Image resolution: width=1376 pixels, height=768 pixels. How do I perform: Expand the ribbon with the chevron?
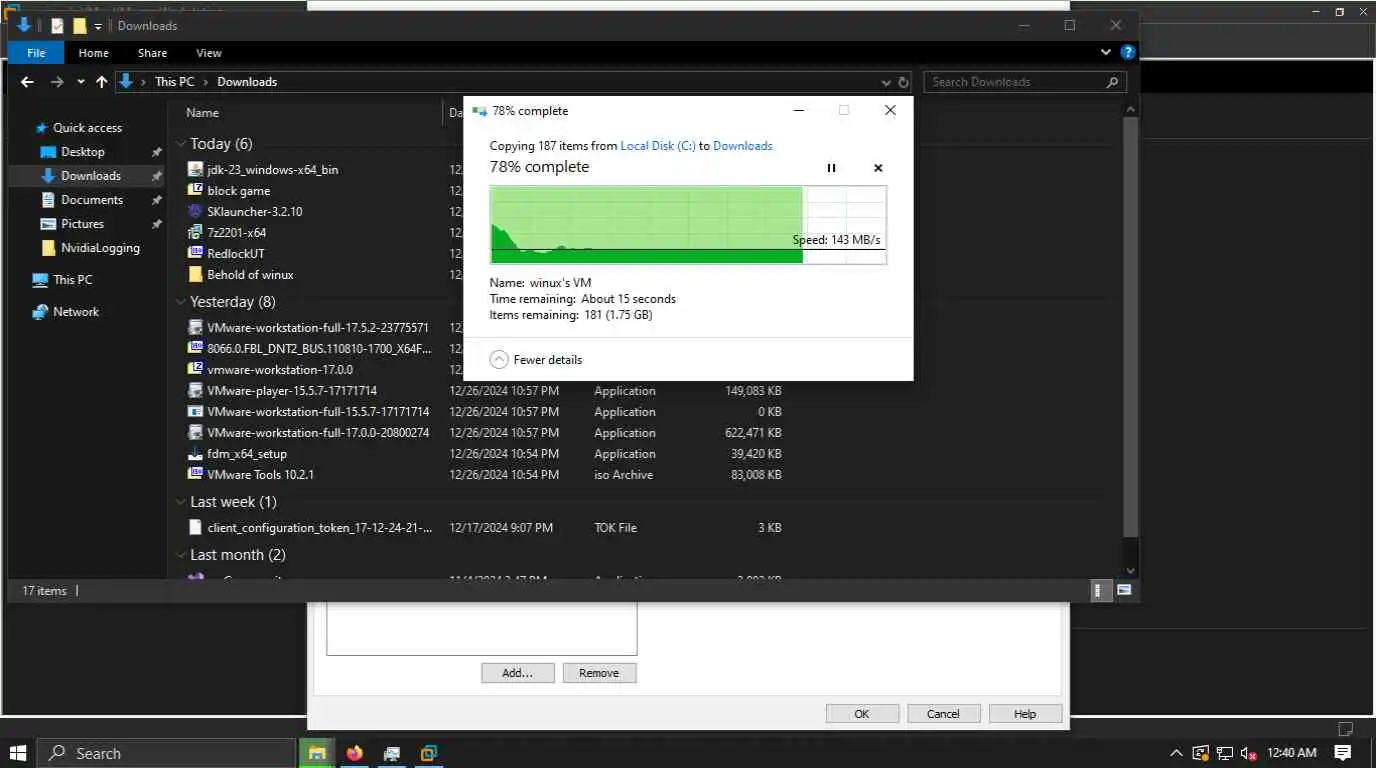pyautogui.click(x=1106, y=53)
